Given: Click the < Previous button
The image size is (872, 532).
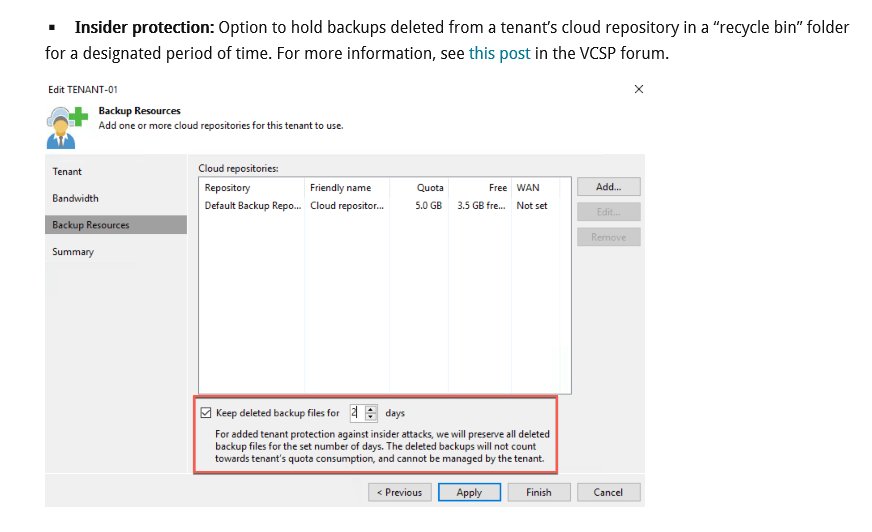Looking at the screenshot, I should (399, 492).
